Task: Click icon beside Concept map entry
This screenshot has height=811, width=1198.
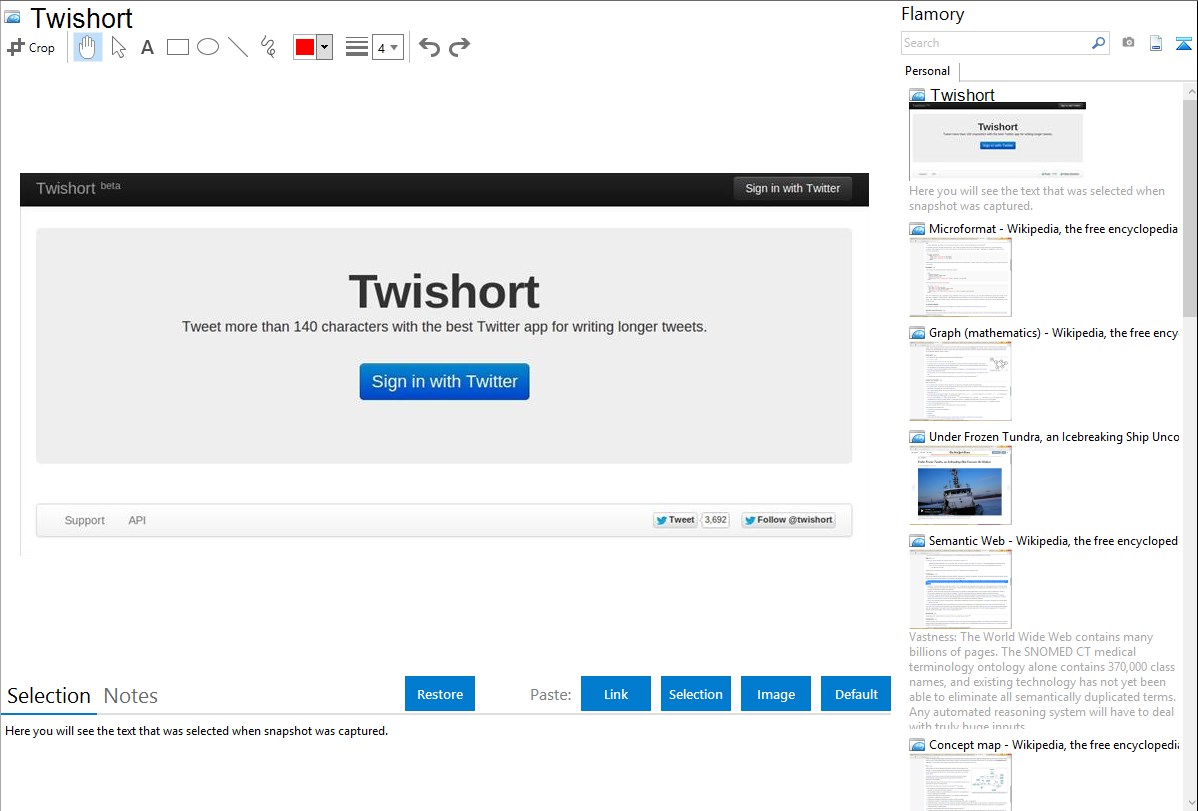Action: coord(917,745)
